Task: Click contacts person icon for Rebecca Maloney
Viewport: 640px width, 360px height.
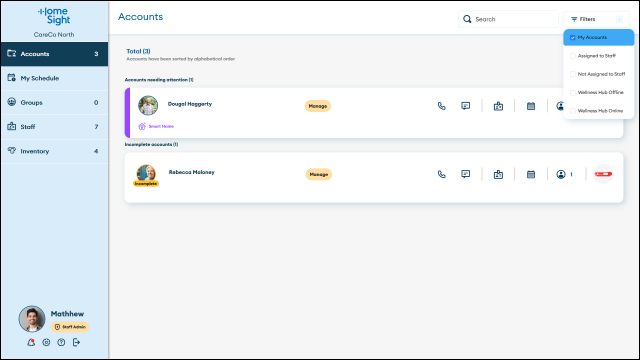Action: 561,174
